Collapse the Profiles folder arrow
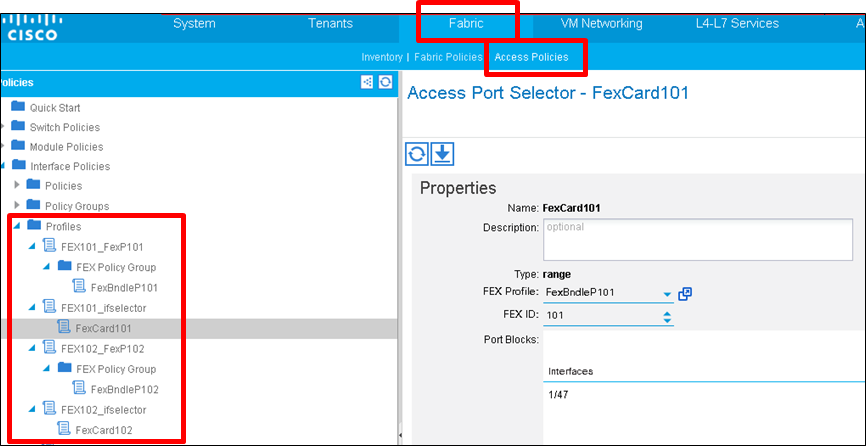Screen dimensions: 866x446 17,225
